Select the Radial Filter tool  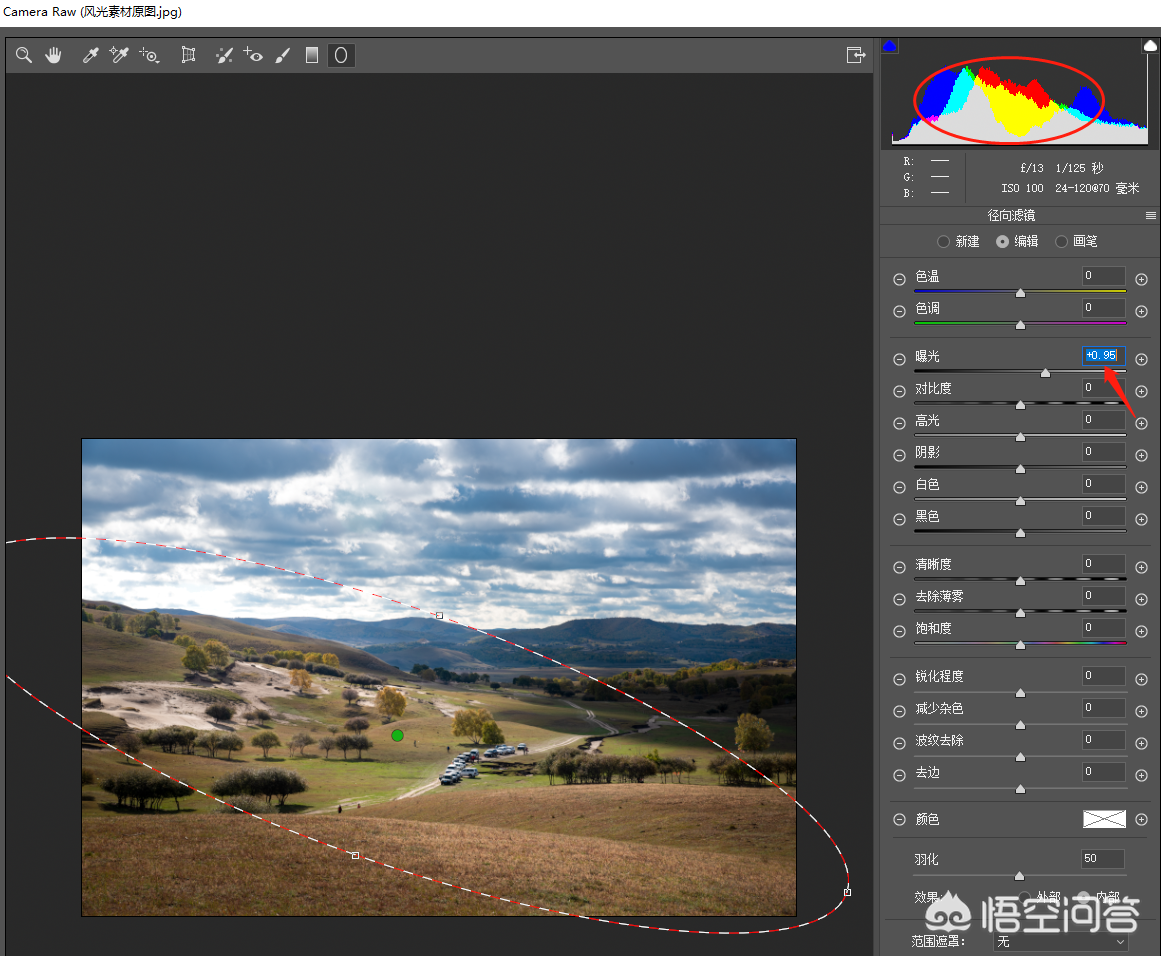tap(341, 55)
